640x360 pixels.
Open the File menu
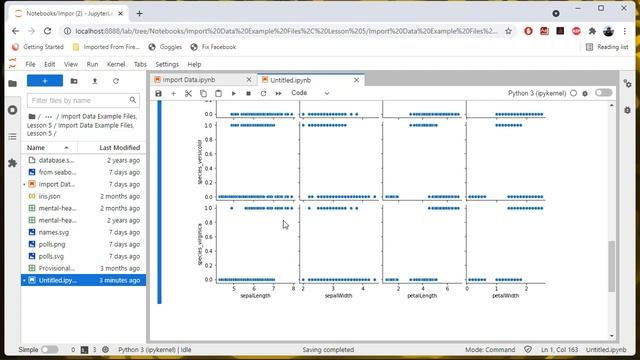tap(30, 64)
